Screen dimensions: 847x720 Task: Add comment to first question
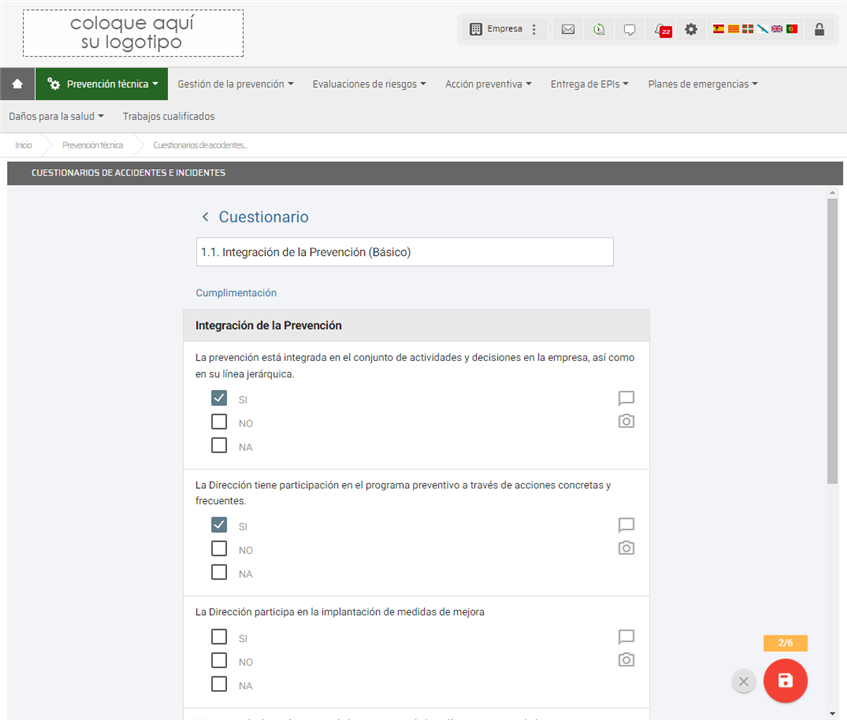[x=626, y=398]
